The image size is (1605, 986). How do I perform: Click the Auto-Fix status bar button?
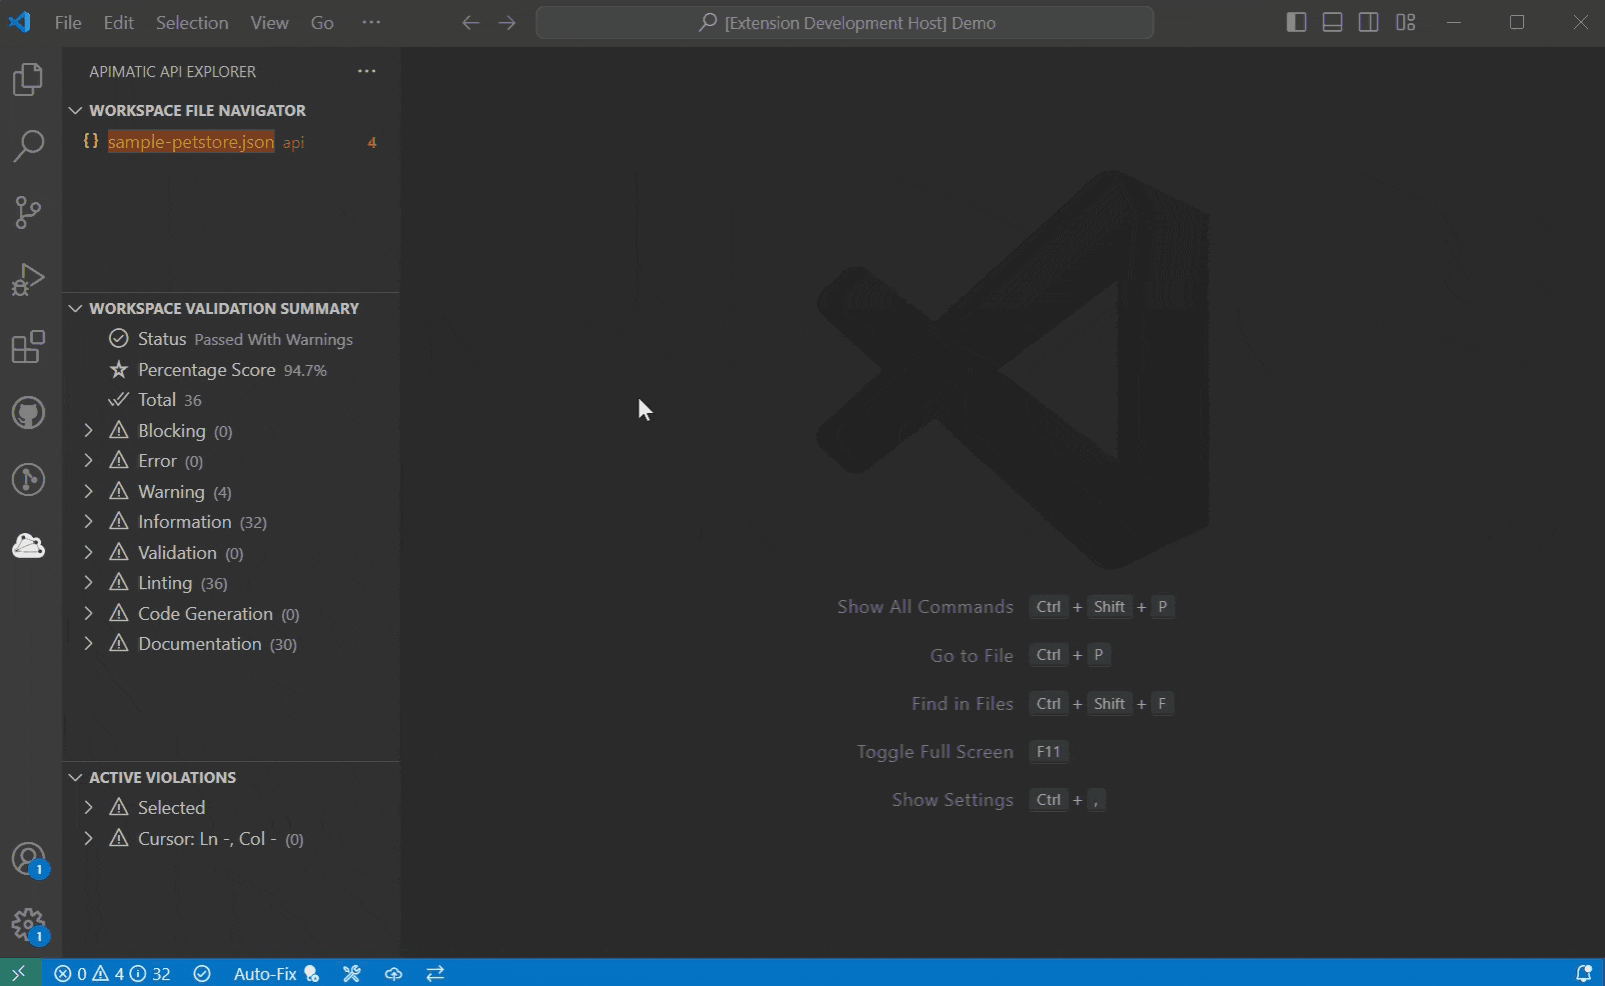(x=276, y=973)
